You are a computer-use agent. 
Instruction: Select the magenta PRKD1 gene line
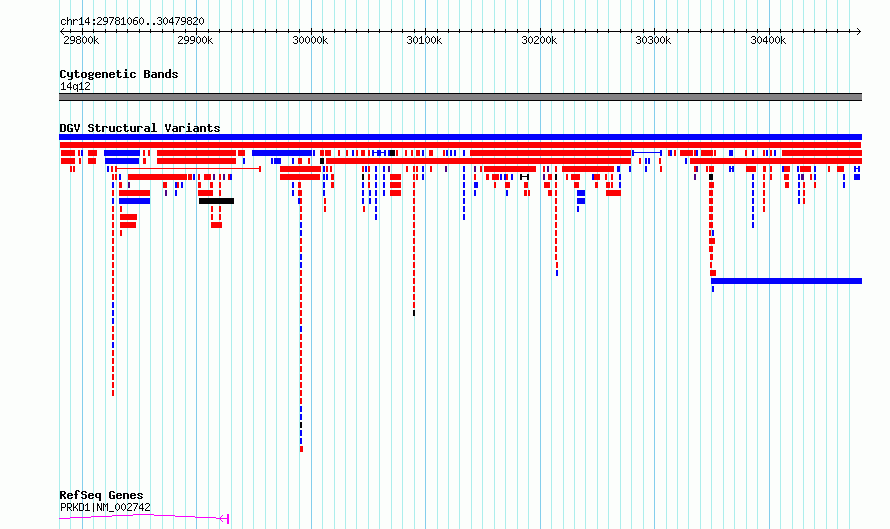[x=144, y=517]
